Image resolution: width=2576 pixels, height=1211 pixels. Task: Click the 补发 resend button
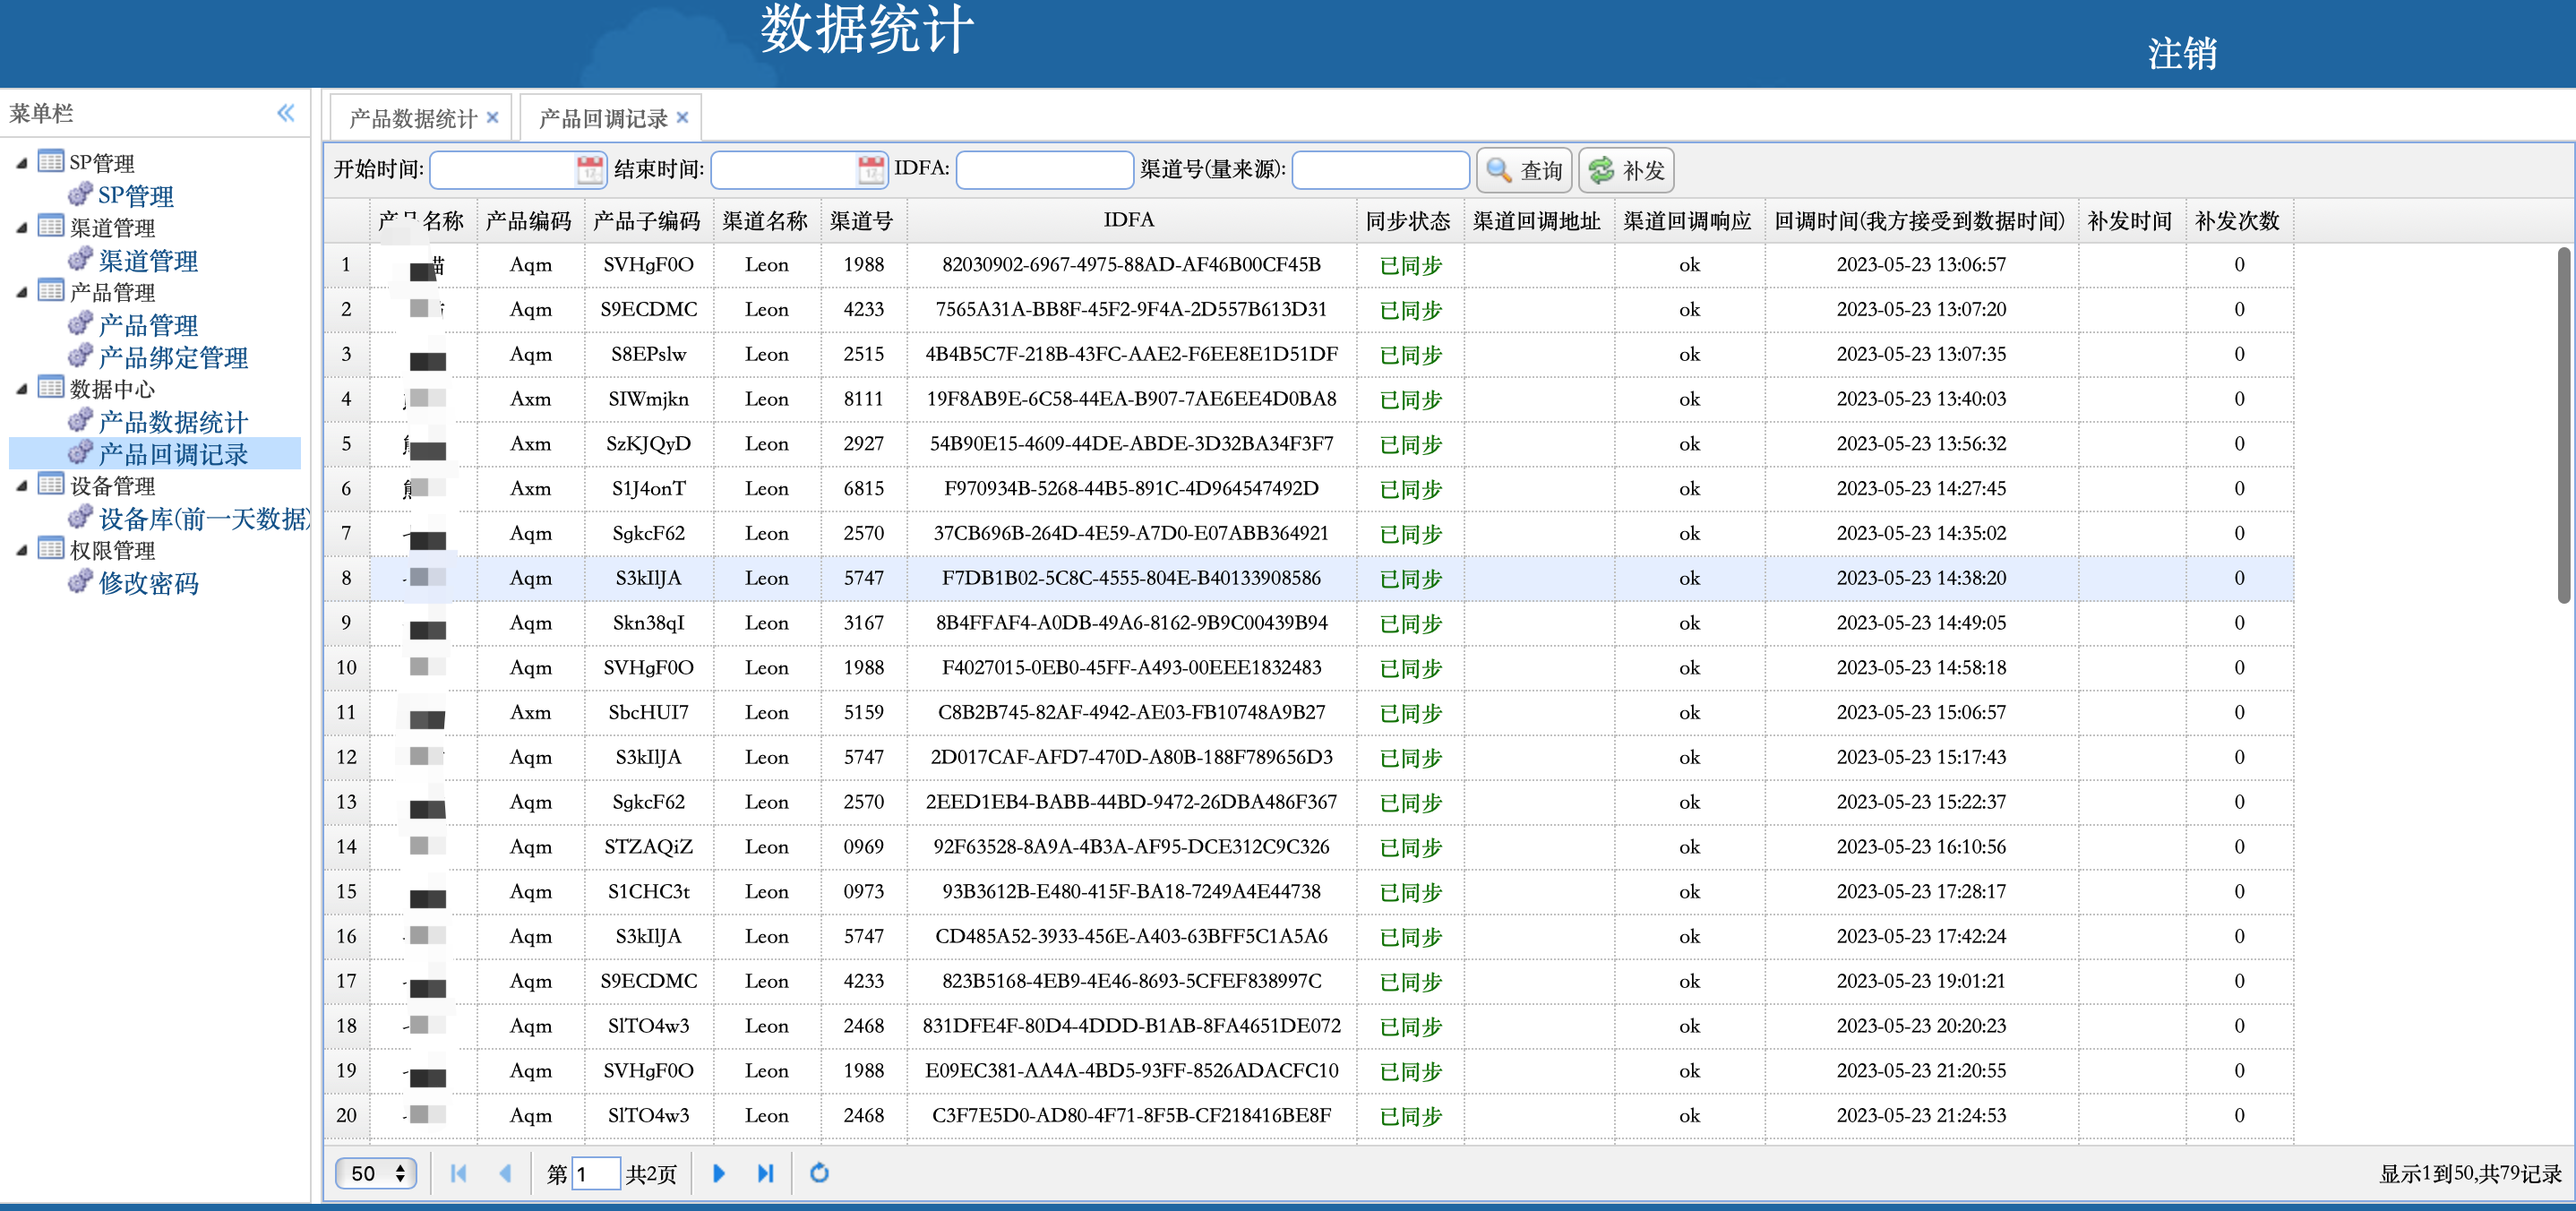point(1626,170)
